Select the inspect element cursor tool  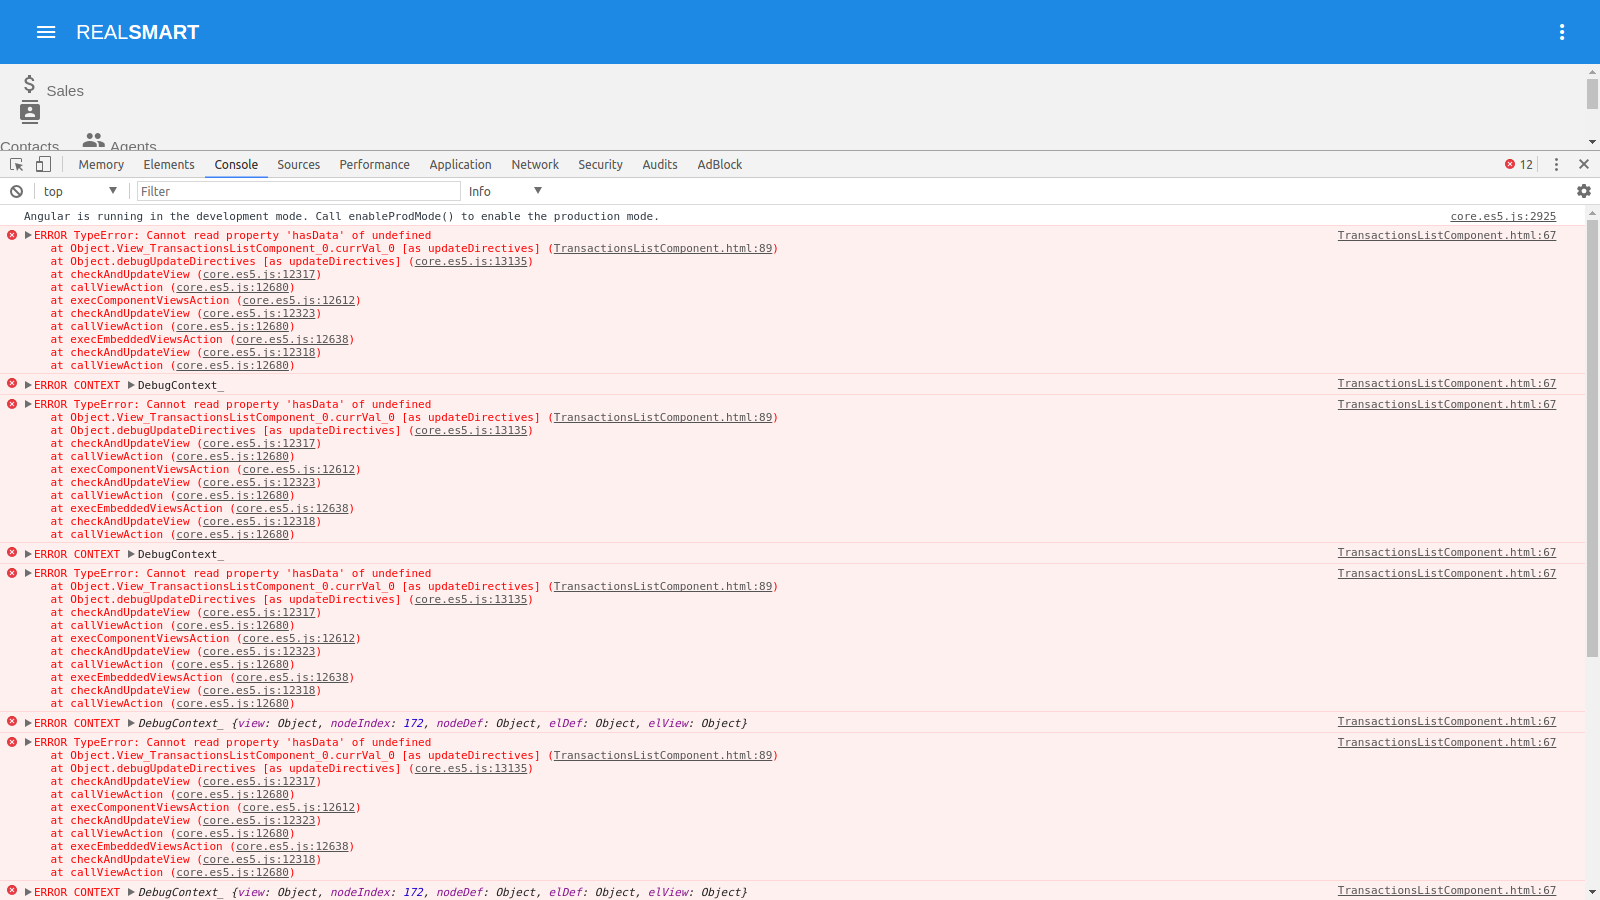[15, 164]
